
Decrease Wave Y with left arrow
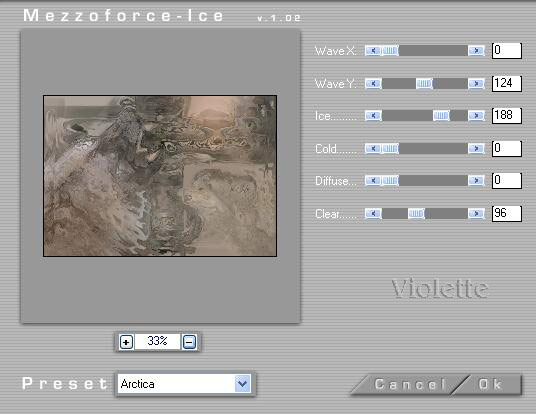point(373,83)
